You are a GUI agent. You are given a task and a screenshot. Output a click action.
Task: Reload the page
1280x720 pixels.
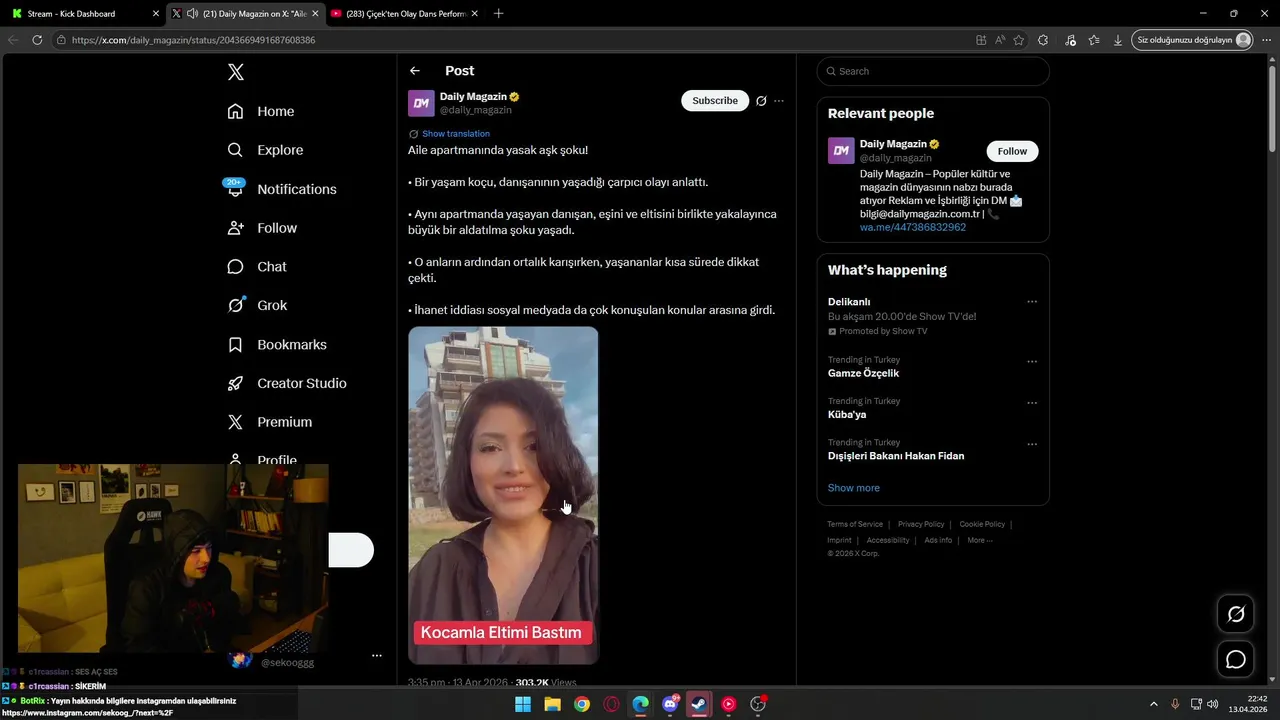tap(37, 40)
